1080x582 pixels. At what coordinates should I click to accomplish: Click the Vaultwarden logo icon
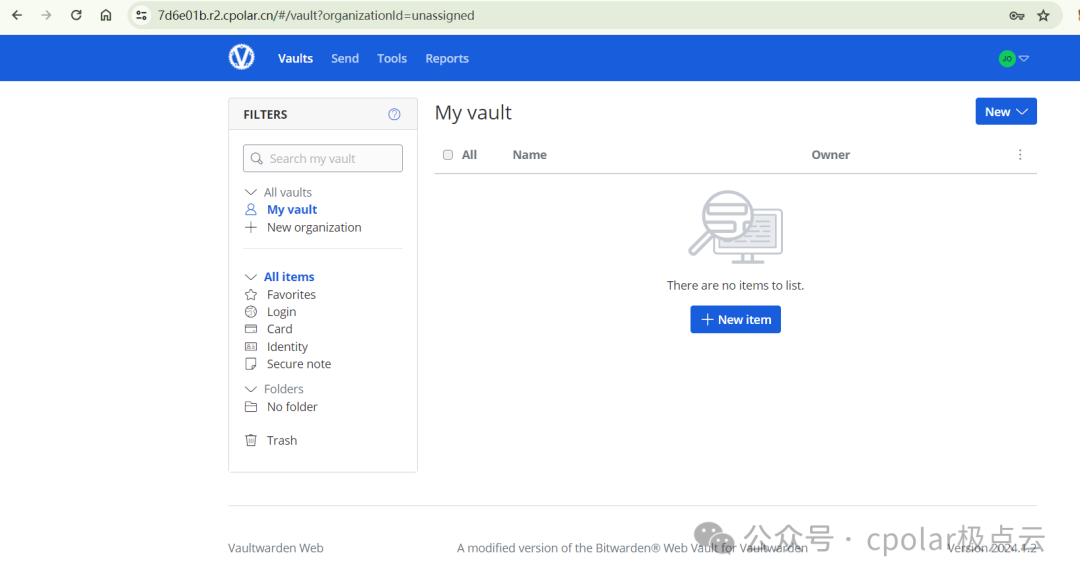pyautogui.click(x=241, y=58)
